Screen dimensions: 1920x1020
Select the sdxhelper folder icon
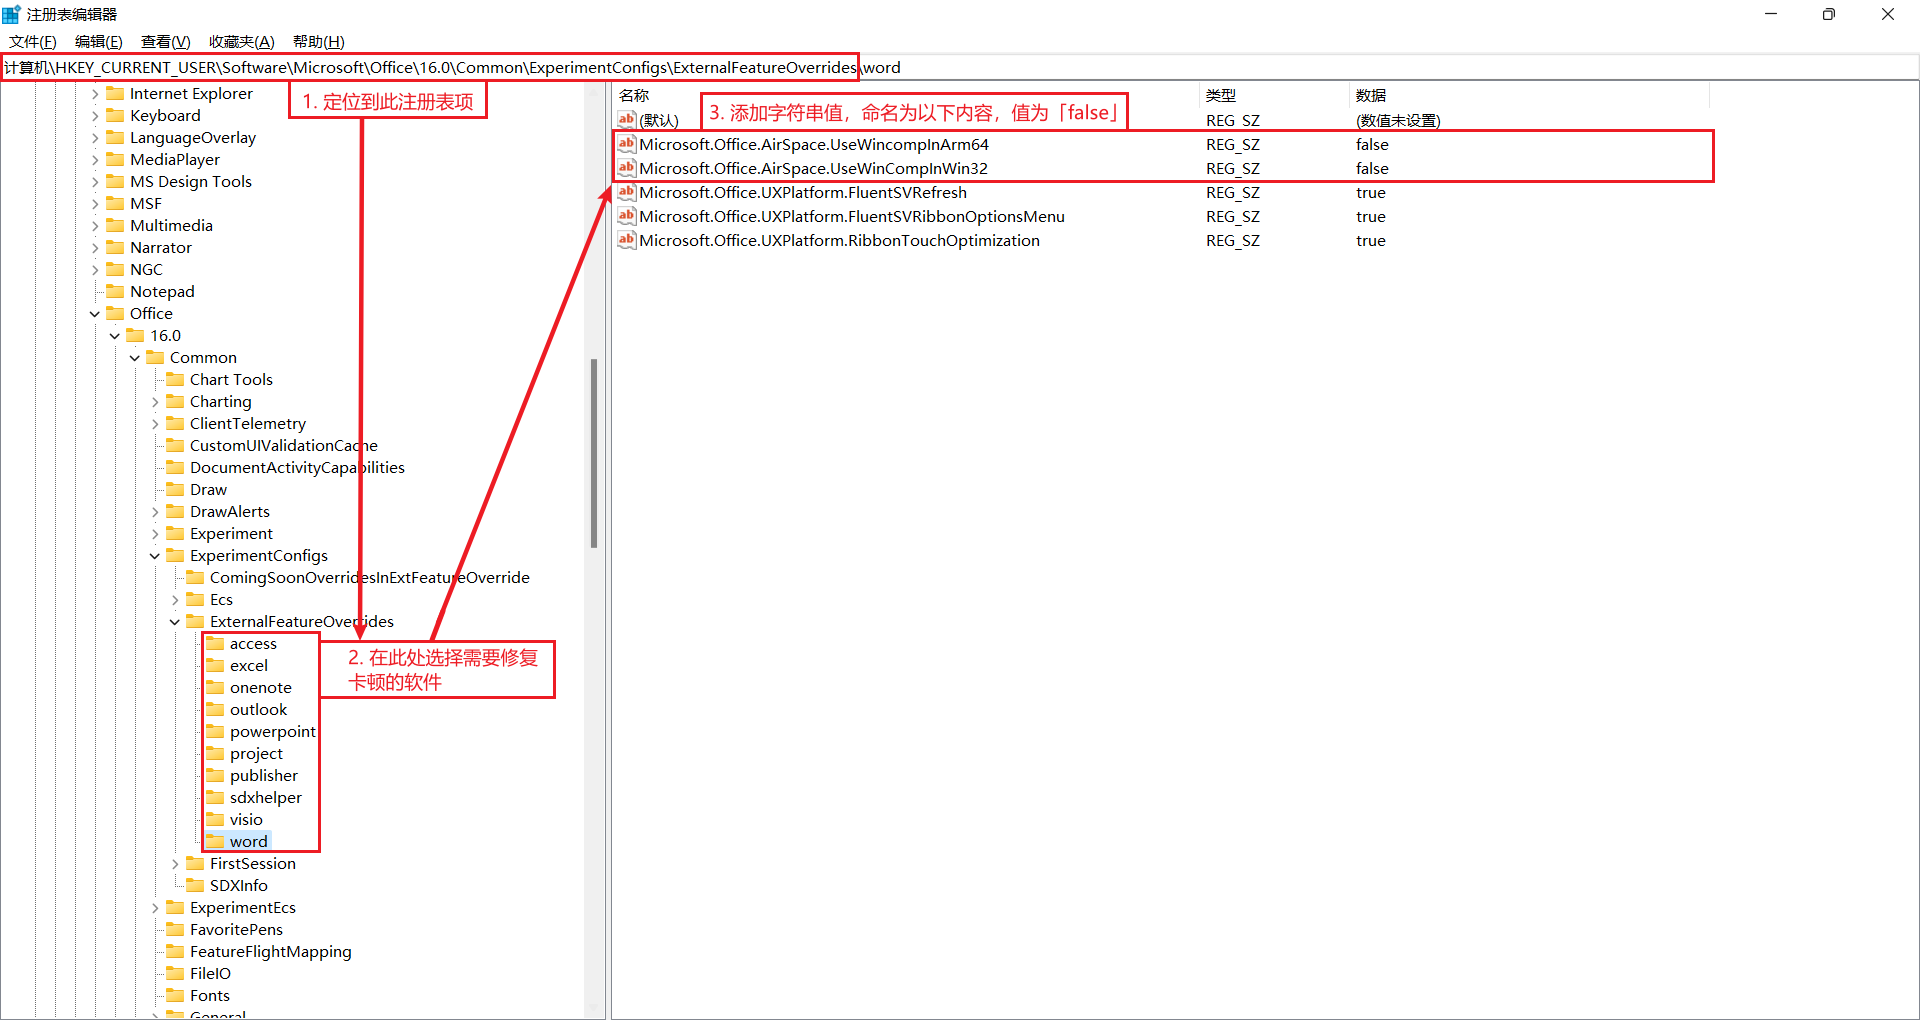(215, 797)
